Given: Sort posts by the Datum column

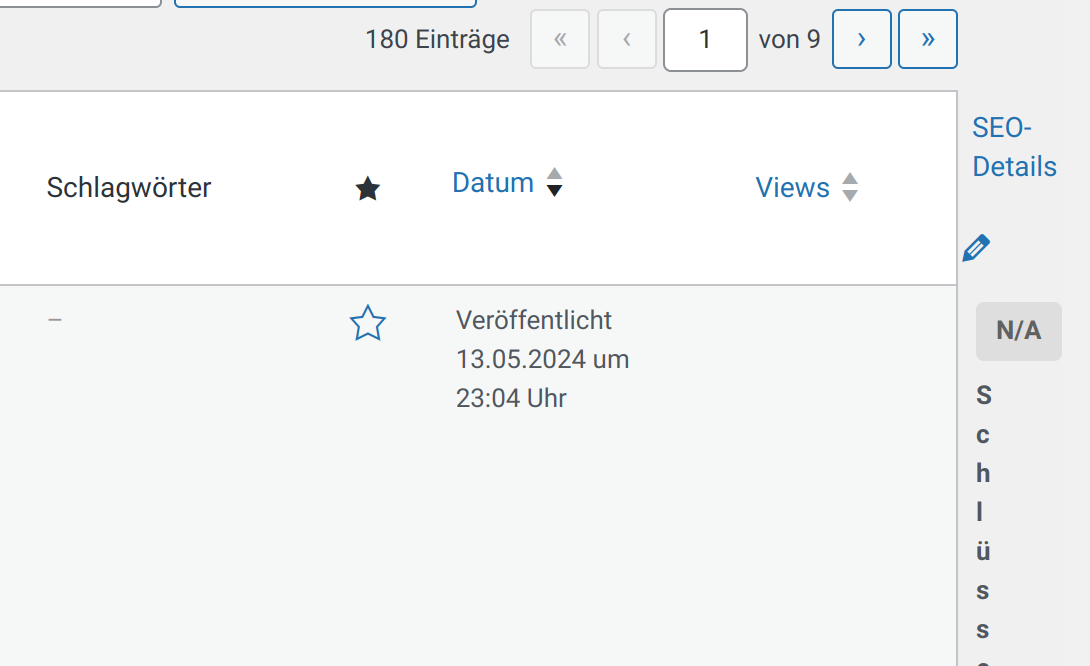Looking at the screenshot, I should click(x=493, y=183).
